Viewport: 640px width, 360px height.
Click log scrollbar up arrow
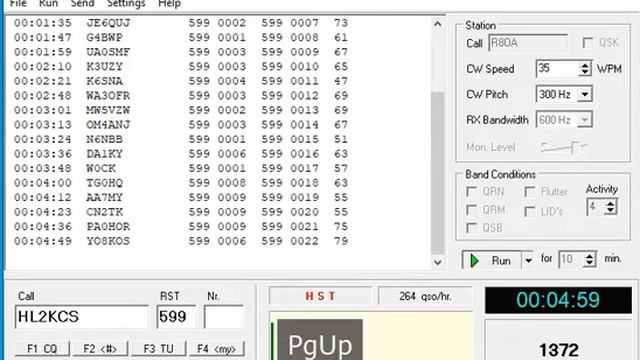click(x=438, y=24)
